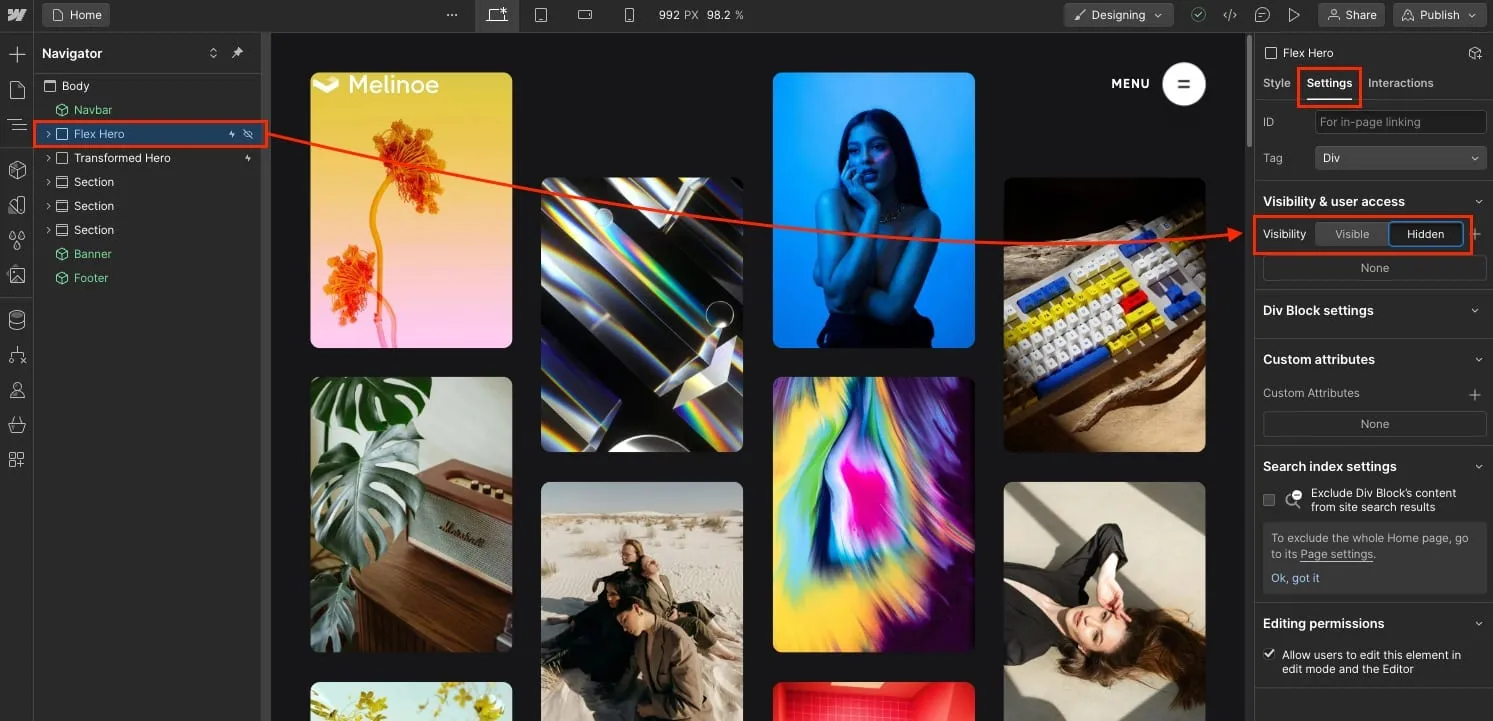Open Flex Hero interactions lightning icon
This screenshot has height=721, width=1493.
tap(232, 134)
